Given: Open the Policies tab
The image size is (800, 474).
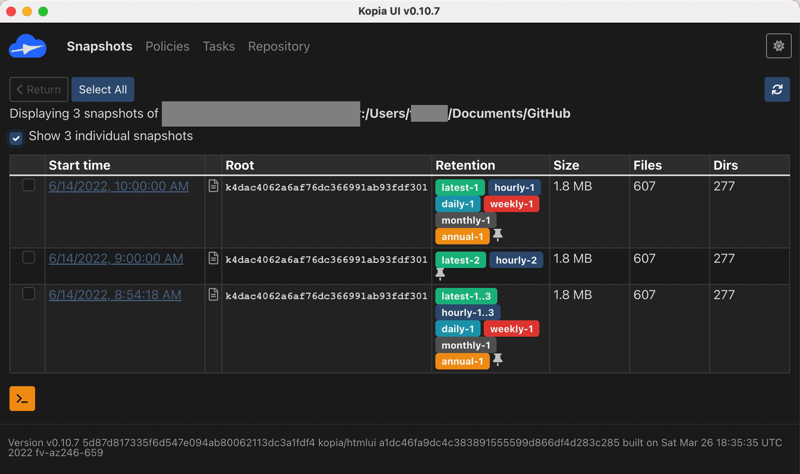Looking at the screenshot, I should 167,46.
